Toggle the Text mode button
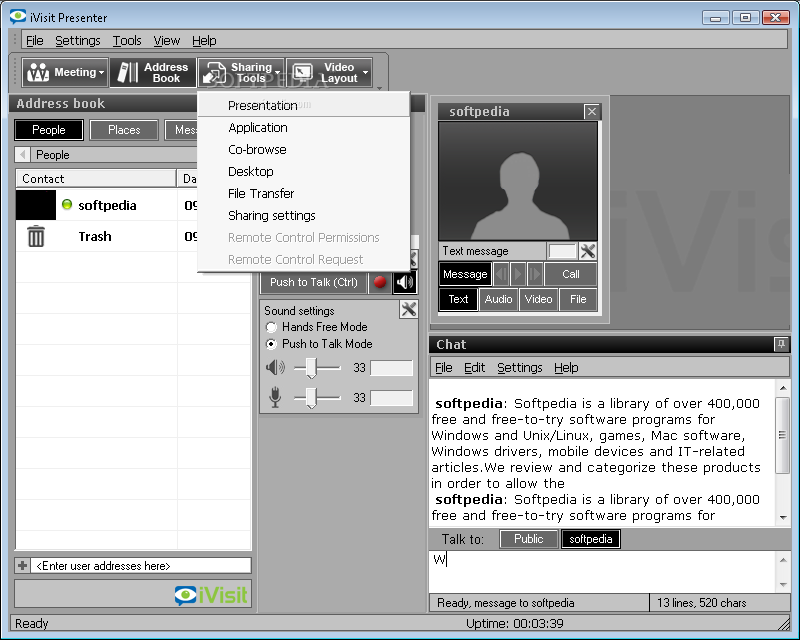Image resolution: width=800 pixels, height=640 pixels. pyautogui.click(x=458, y=299)
